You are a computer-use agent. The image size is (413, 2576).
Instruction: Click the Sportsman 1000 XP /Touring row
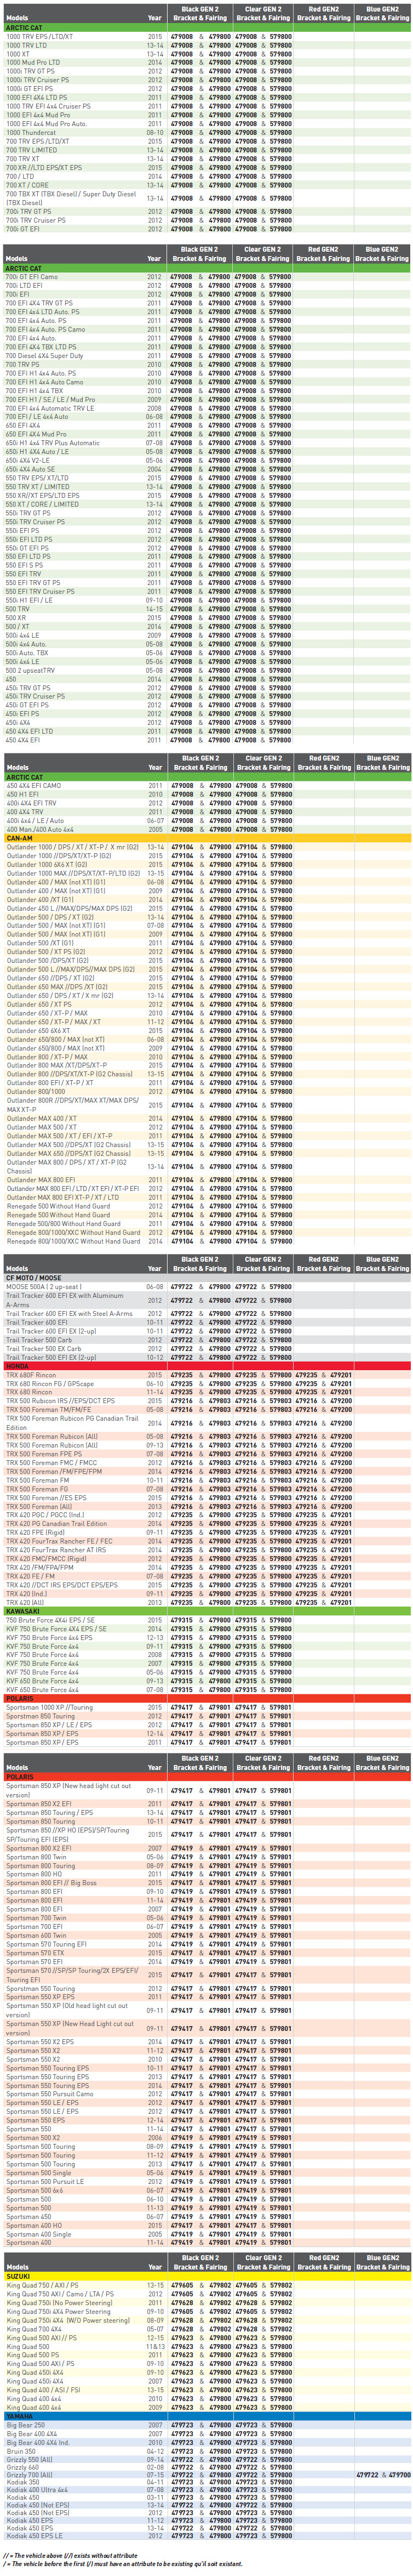[206, 1708]
